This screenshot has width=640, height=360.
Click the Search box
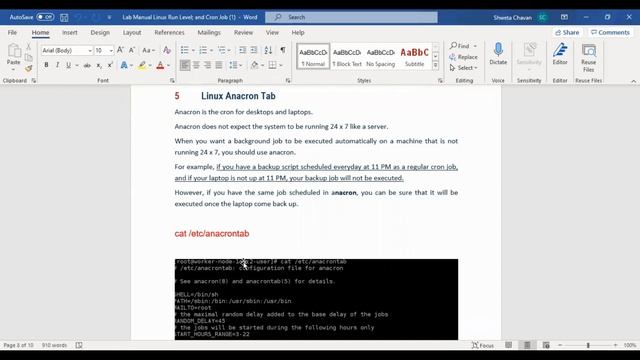(351, 17)
